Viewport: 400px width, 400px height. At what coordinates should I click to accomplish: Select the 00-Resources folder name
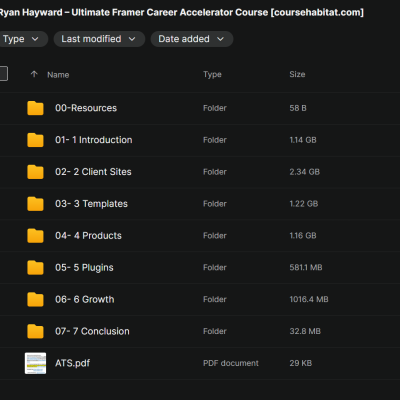coord(86,108)
